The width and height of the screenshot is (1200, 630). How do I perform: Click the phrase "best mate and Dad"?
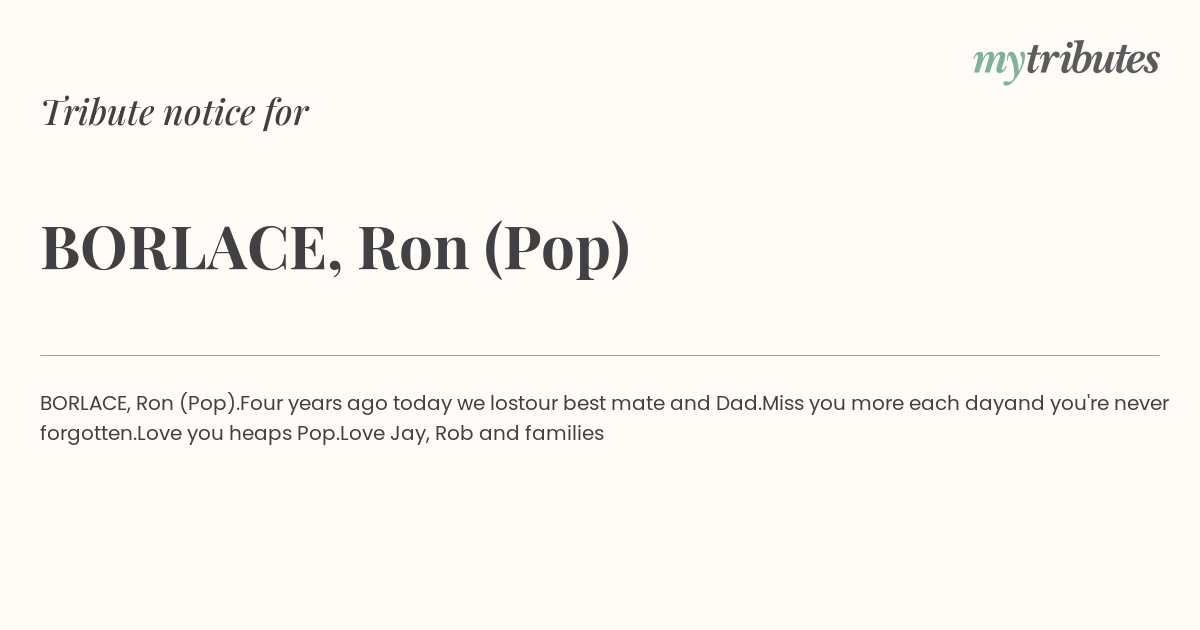pos(660,404)
